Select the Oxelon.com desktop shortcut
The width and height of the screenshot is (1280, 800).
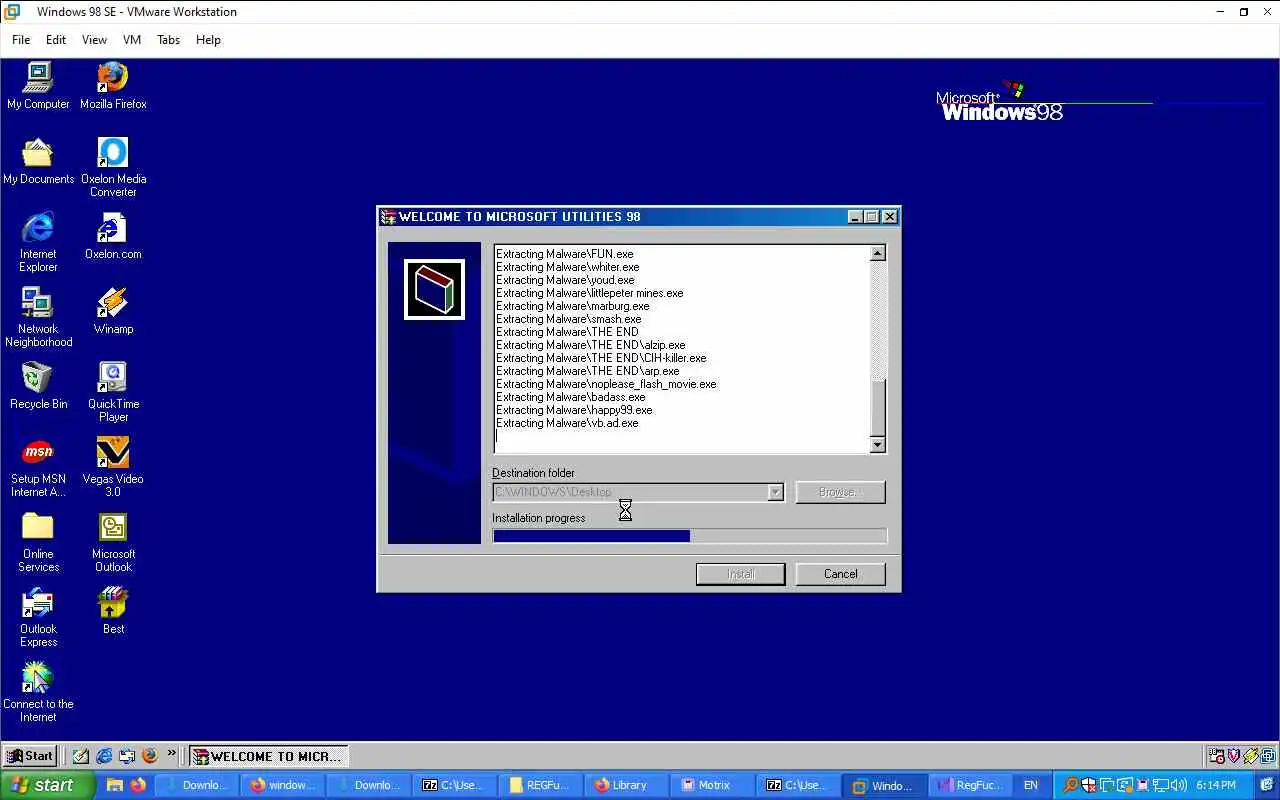tap(113, 235)
